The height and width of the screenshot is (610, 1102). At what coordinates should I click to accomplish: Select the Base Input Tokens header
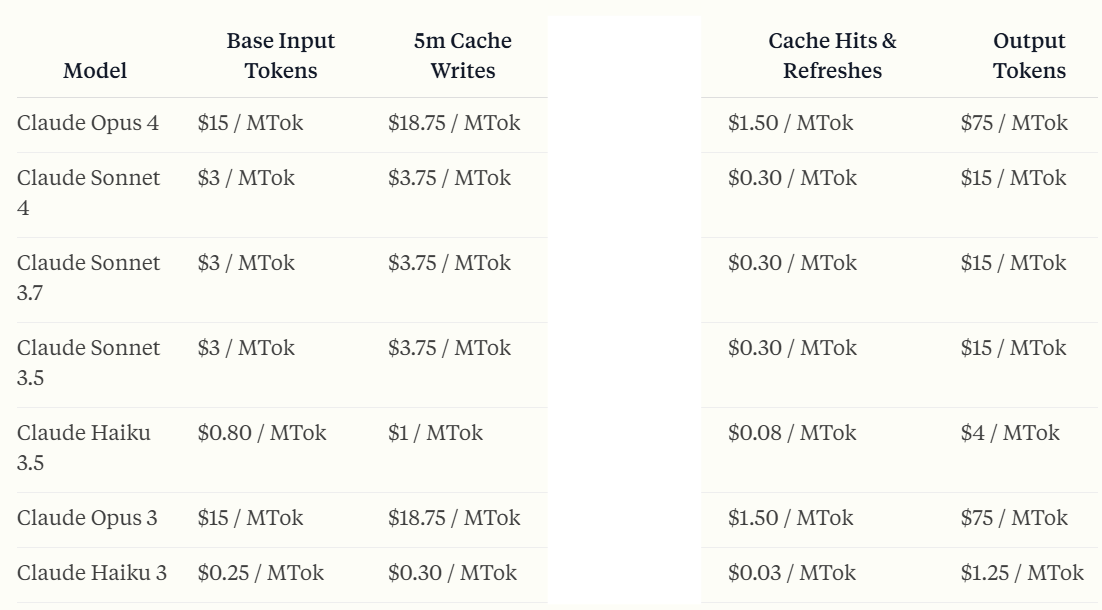(280, 56)
